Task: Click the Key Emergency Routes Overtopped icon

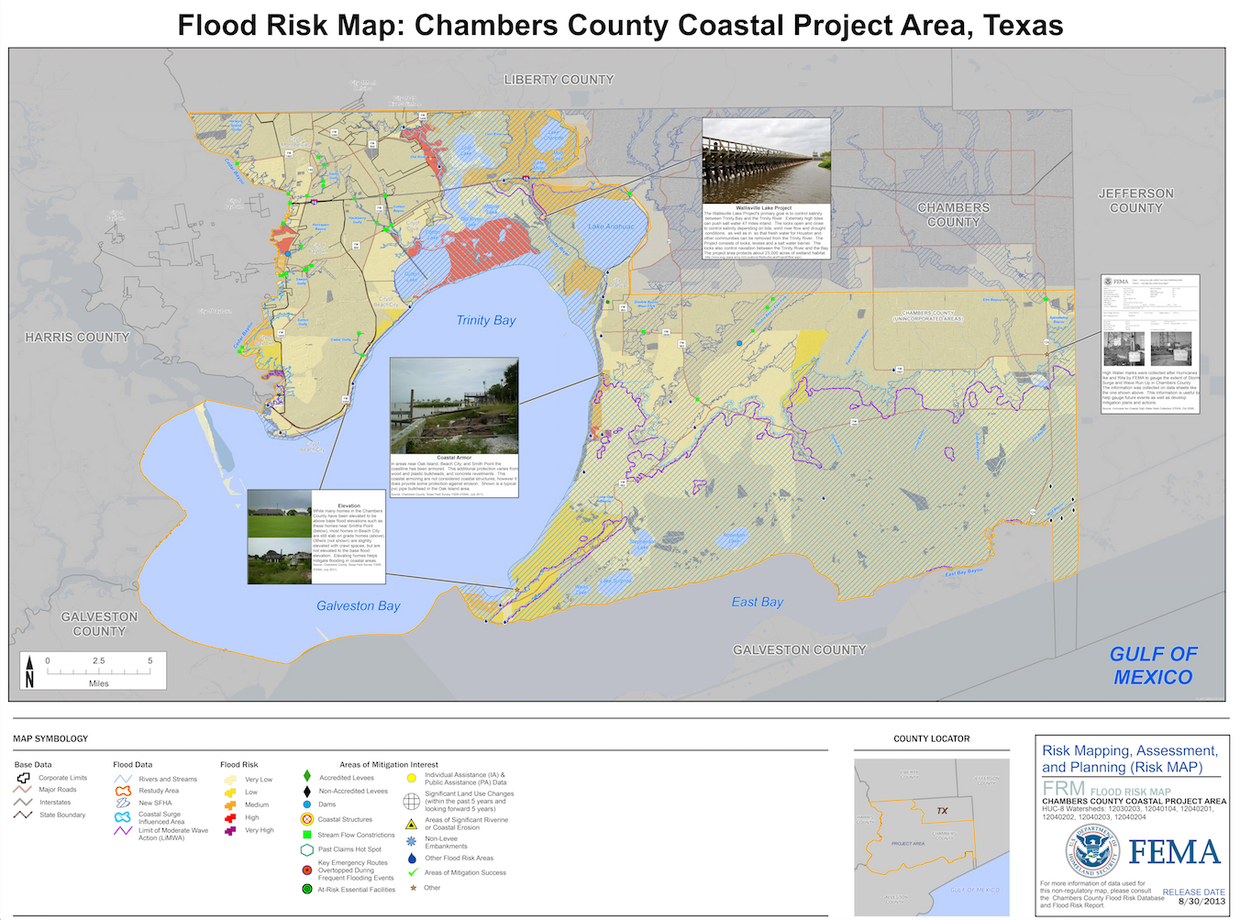Action: [x=306, y=868]
